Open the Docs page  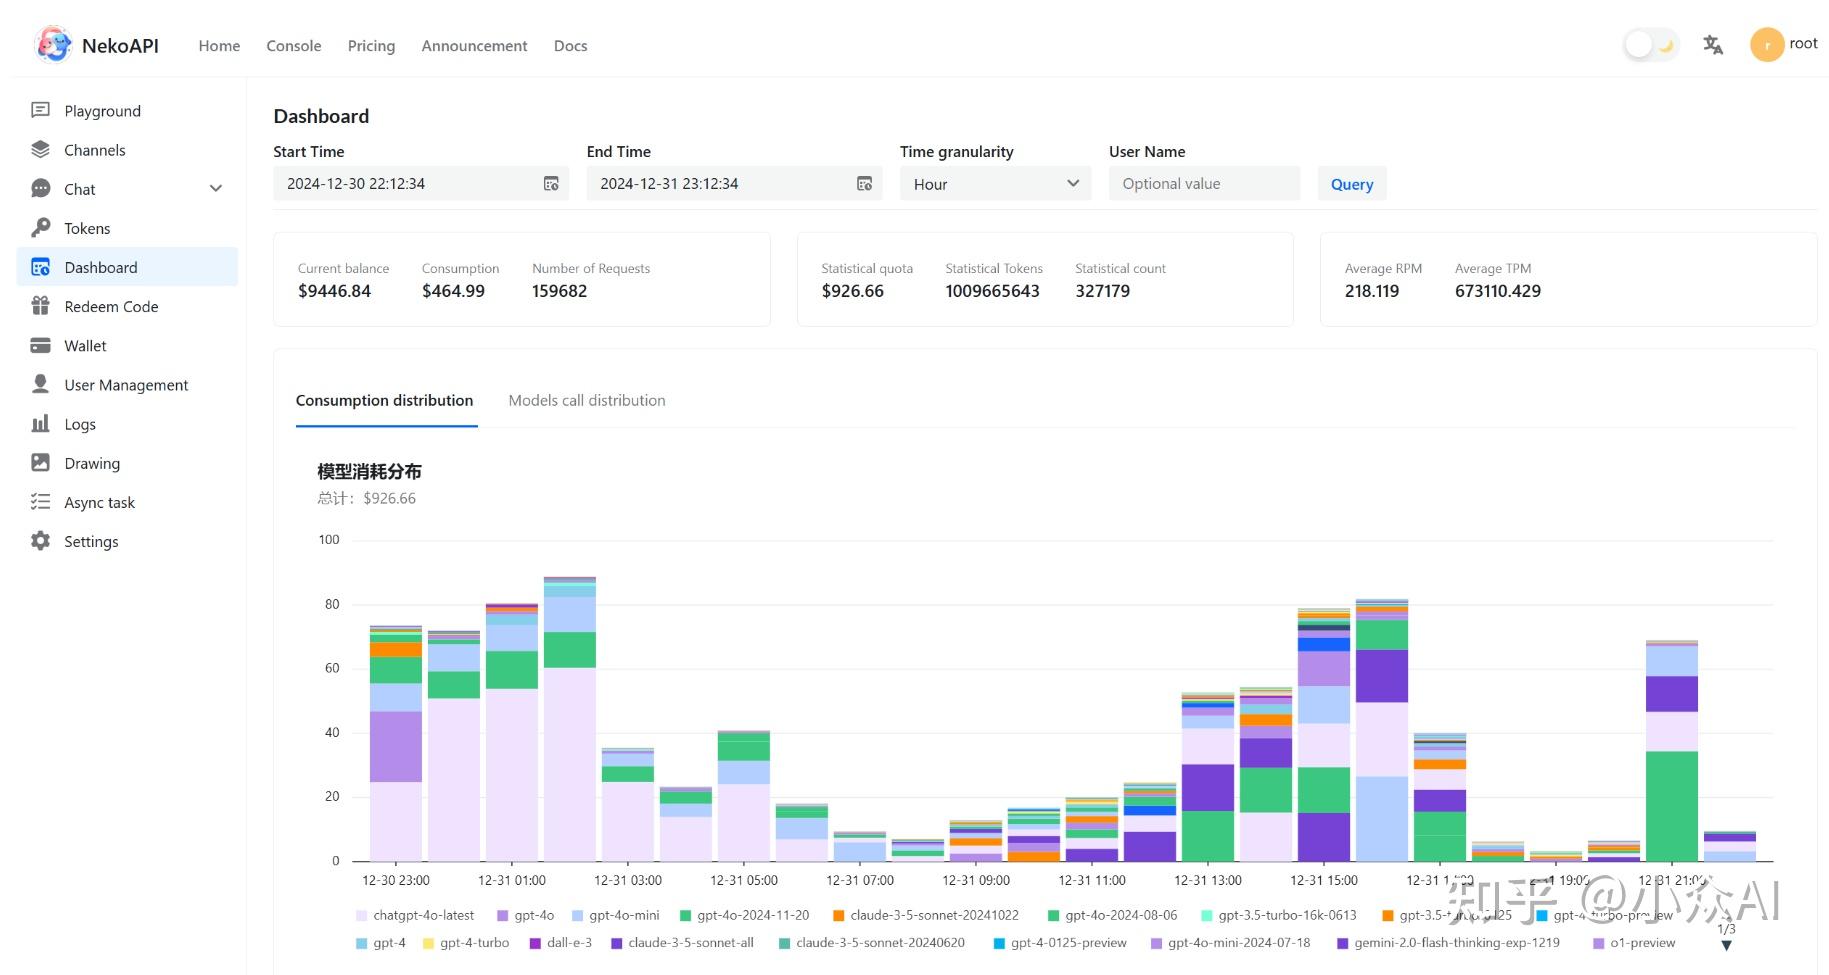(x=570, y=45)
